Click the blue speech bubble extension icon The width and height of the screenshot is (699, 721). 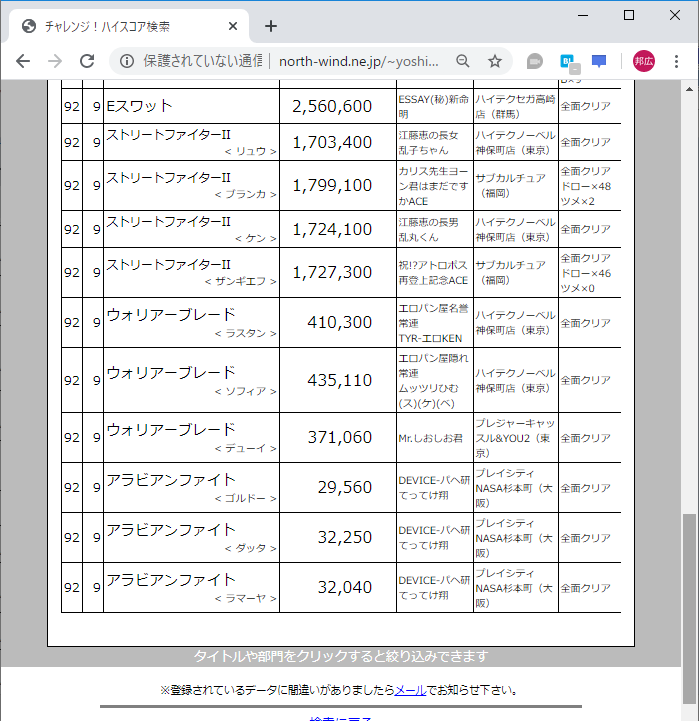(599, 61)
